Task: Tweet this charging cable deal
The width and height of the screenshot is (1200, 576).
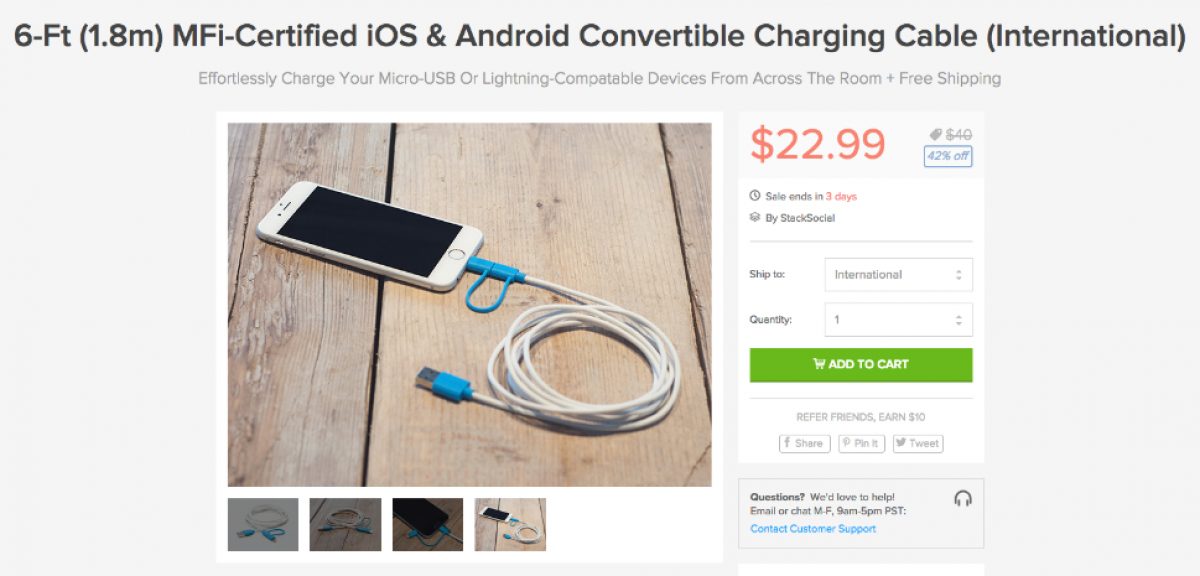Action: 917,443
